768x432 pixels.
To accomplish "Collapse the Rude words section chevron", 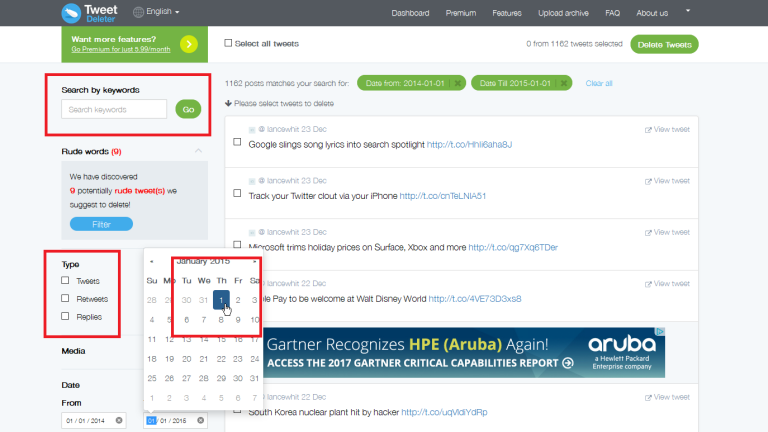I will (x=198, y=151).
